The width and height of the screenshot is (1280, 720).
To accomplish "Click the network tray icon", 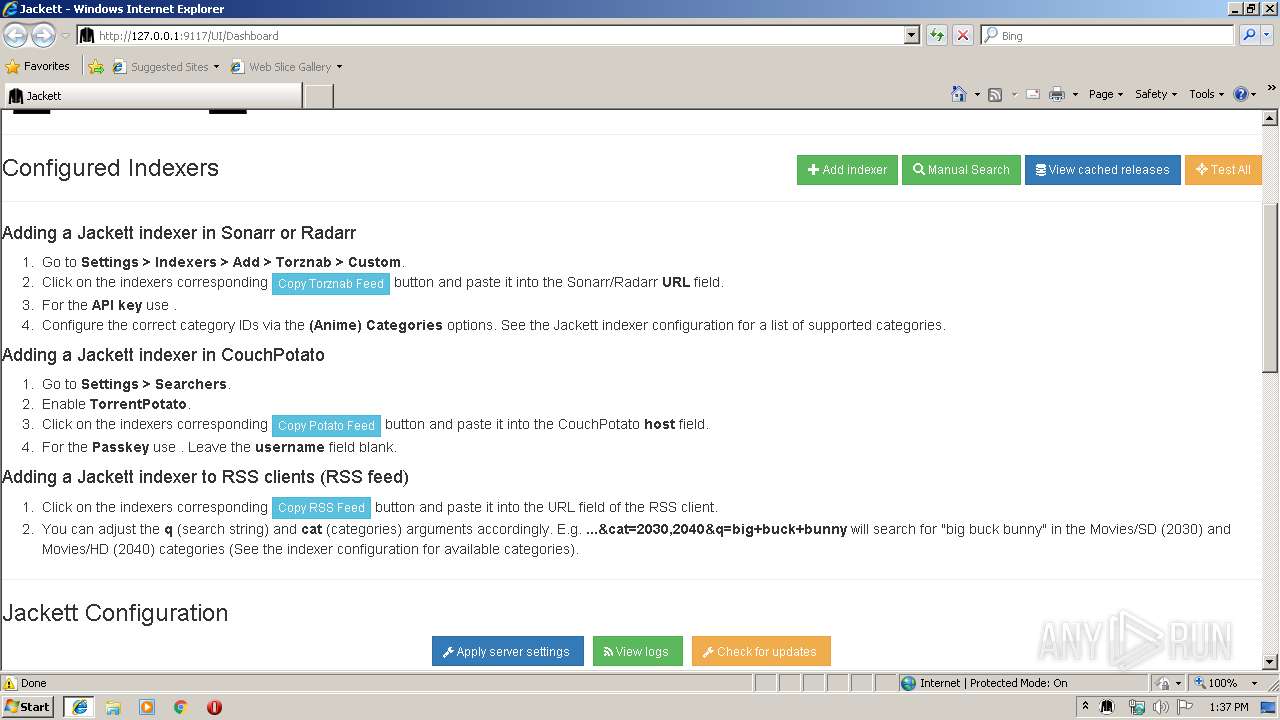I will pyautogui.click(x=1136, y=707).
